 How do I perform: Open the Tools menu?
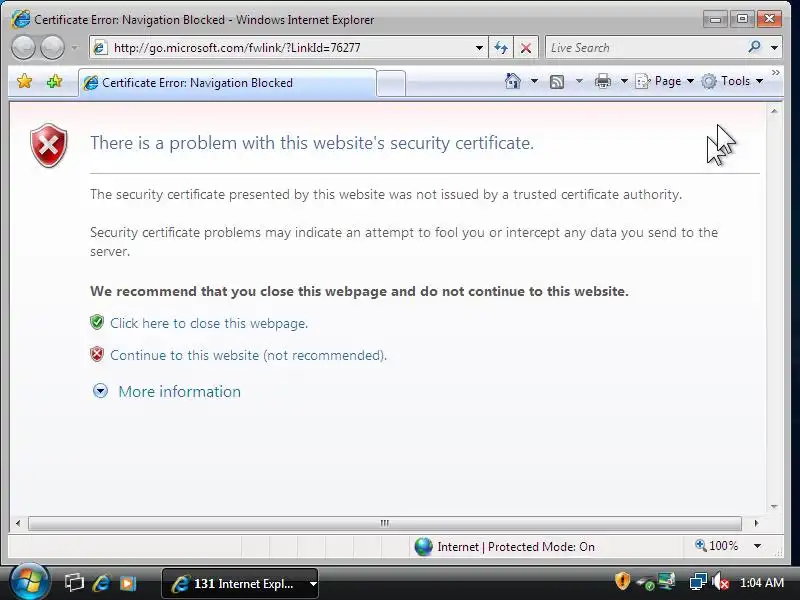(732, 81)
